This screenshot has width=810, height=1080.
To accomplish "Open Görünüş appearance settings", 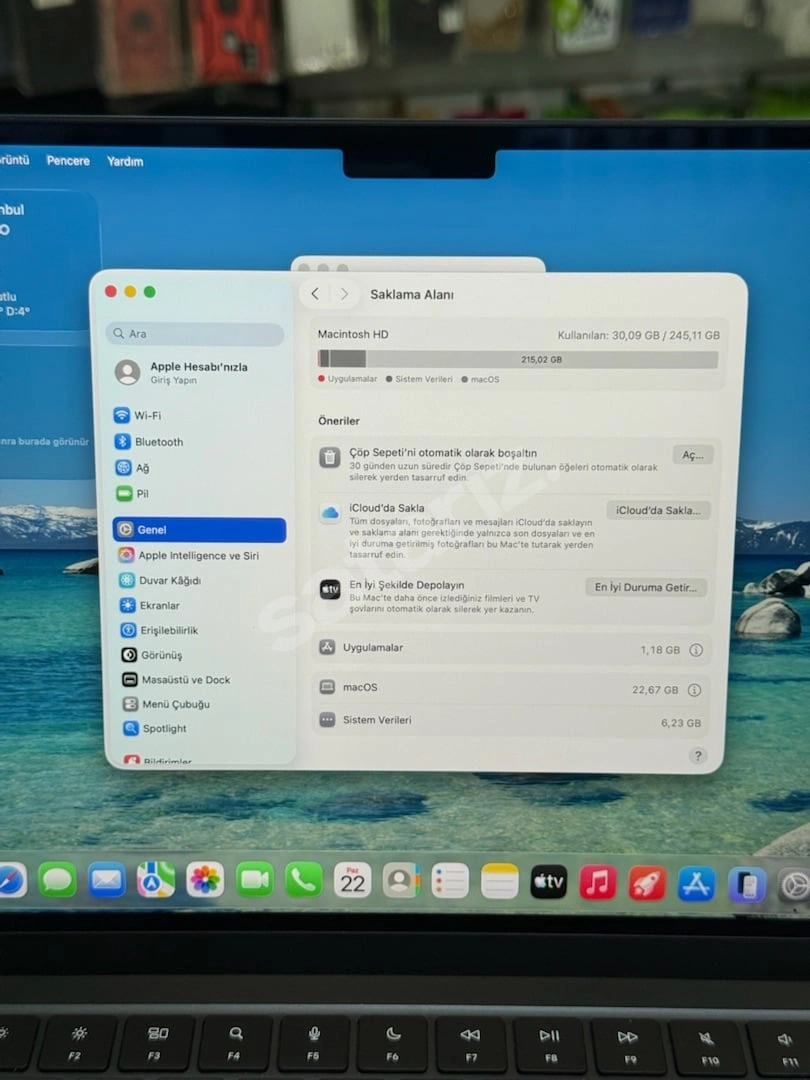I will (x=152, y=655).
